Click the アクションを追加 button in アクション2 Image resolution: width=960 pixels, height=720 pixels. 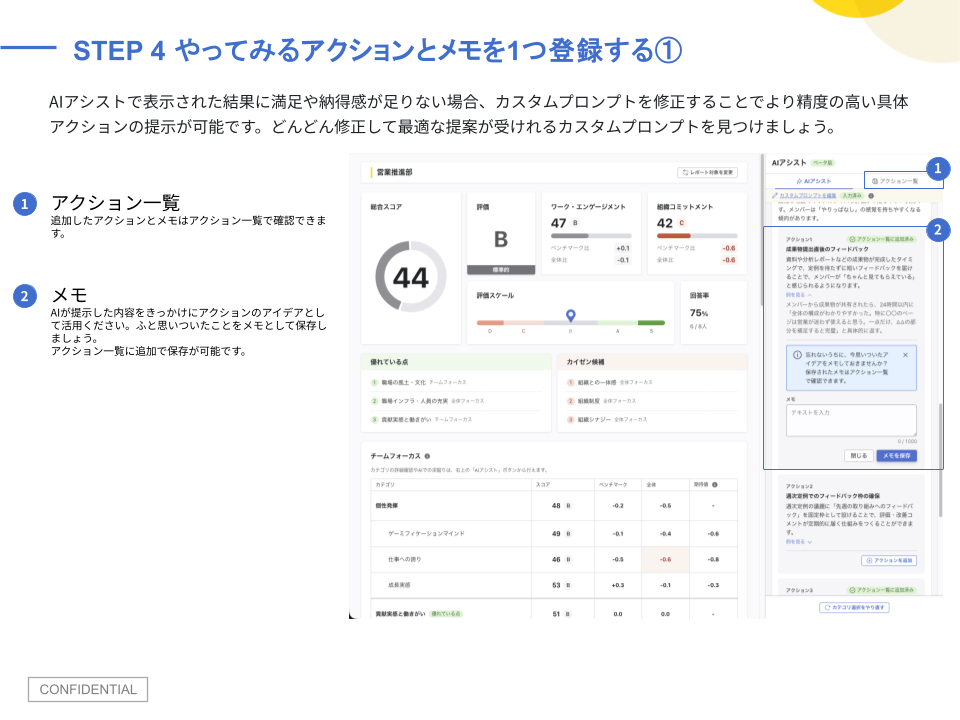coord(889,560)
